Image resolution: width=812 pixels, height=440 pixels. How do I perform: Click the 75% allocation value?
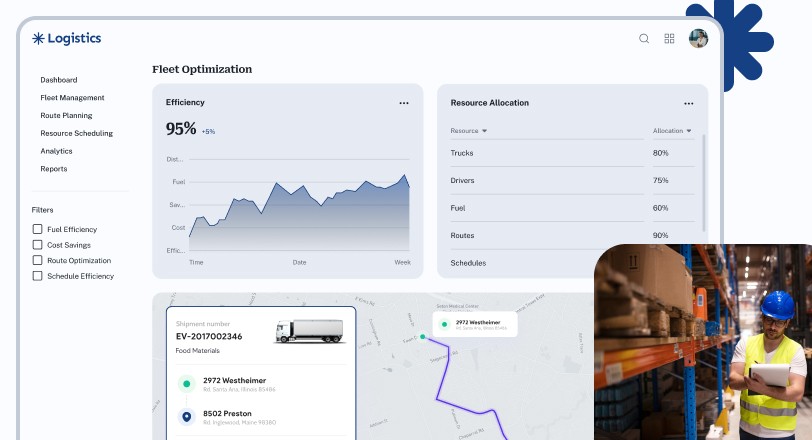tap(661, 181)
